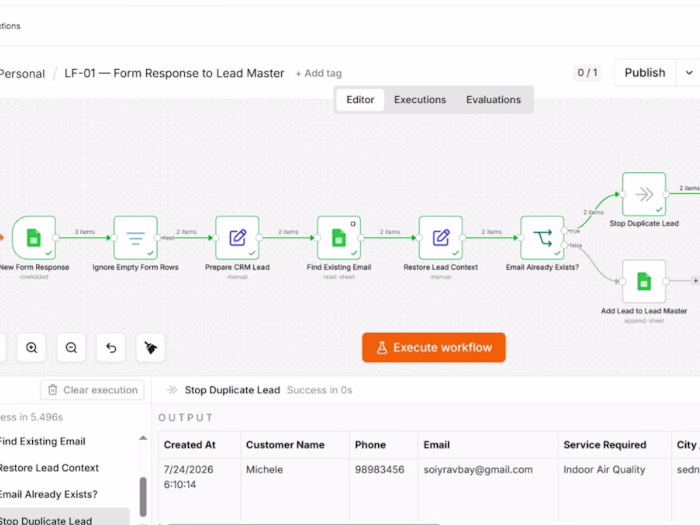The image size is (700, 525).
Task: Open the Personal project breadcrumb
Action: click(22, 74)
